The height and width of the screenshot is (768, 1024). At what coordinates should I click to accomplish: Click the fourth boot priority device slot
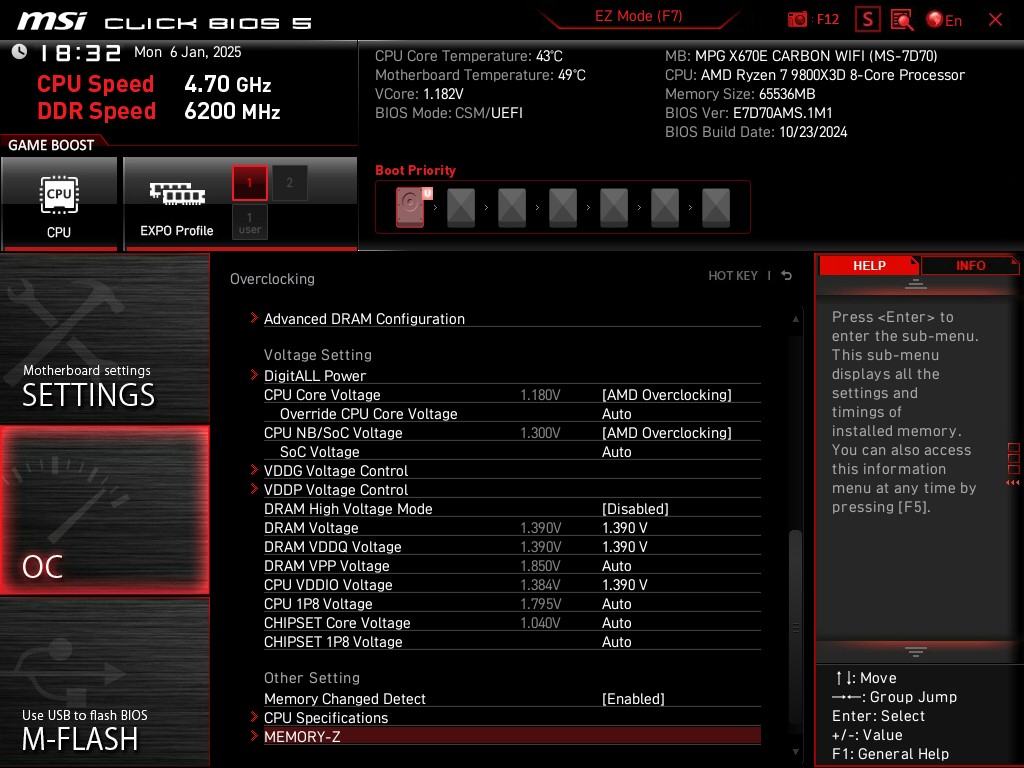[x=563, y=208]
